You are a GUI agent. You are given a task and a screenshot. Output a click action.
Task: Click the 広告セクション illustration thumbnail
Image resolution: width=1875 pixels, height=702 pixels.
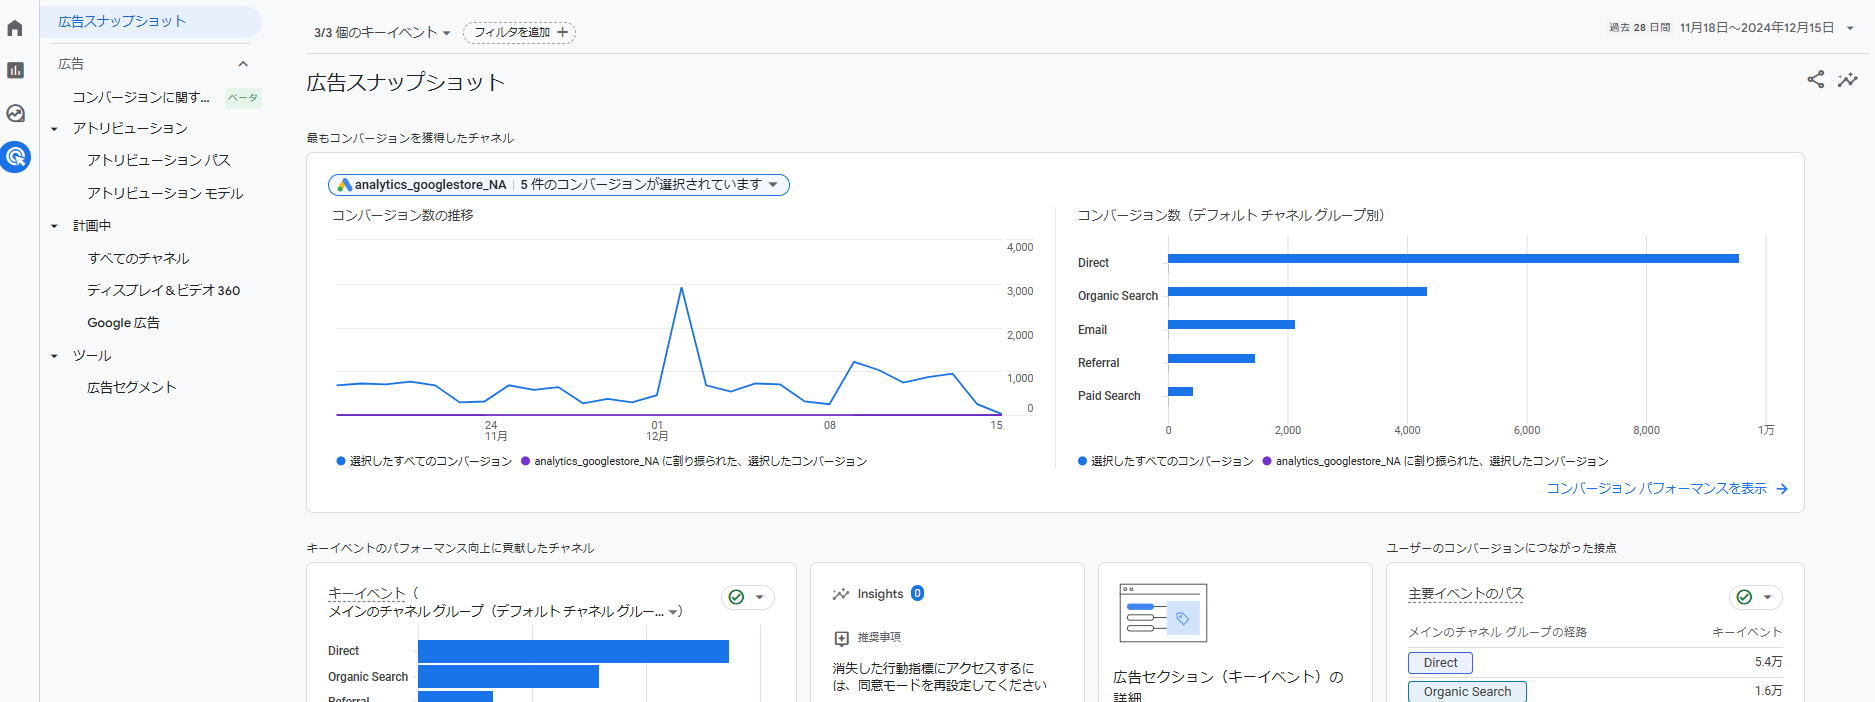click(x=1163, y=613)
